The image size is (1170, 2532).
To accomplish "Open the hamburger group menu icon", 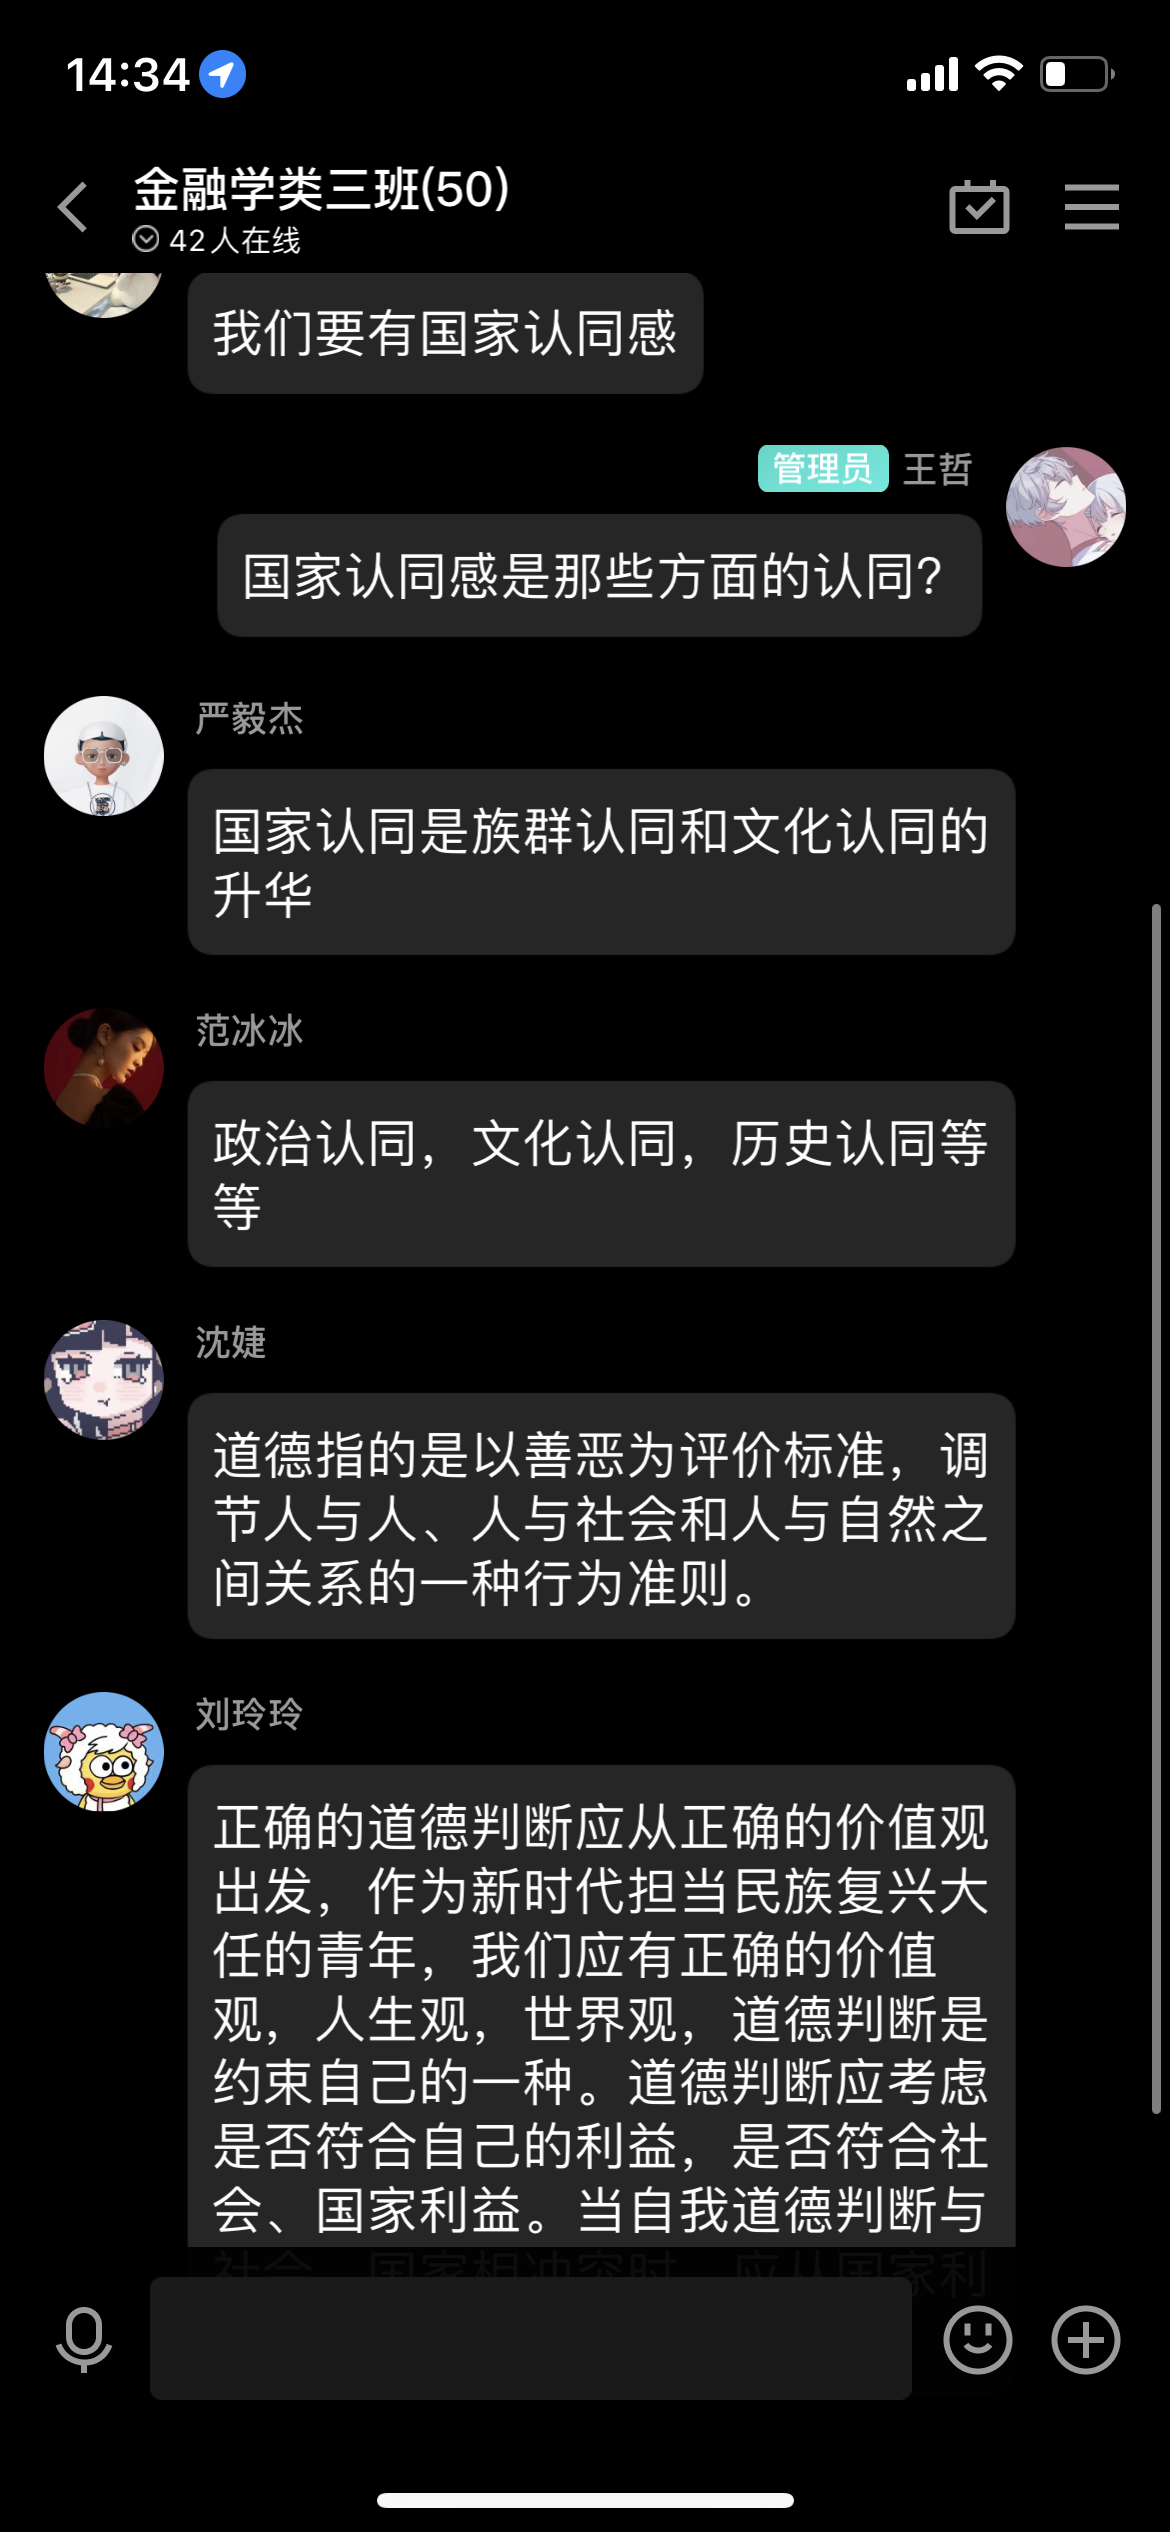I will pyautogui.click(x=1091, y=207).
